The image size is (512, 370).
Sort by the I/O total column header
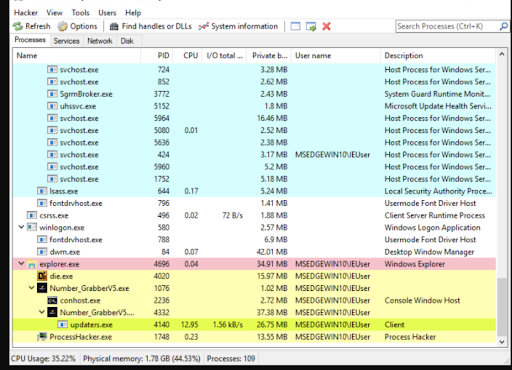(224, 56)
